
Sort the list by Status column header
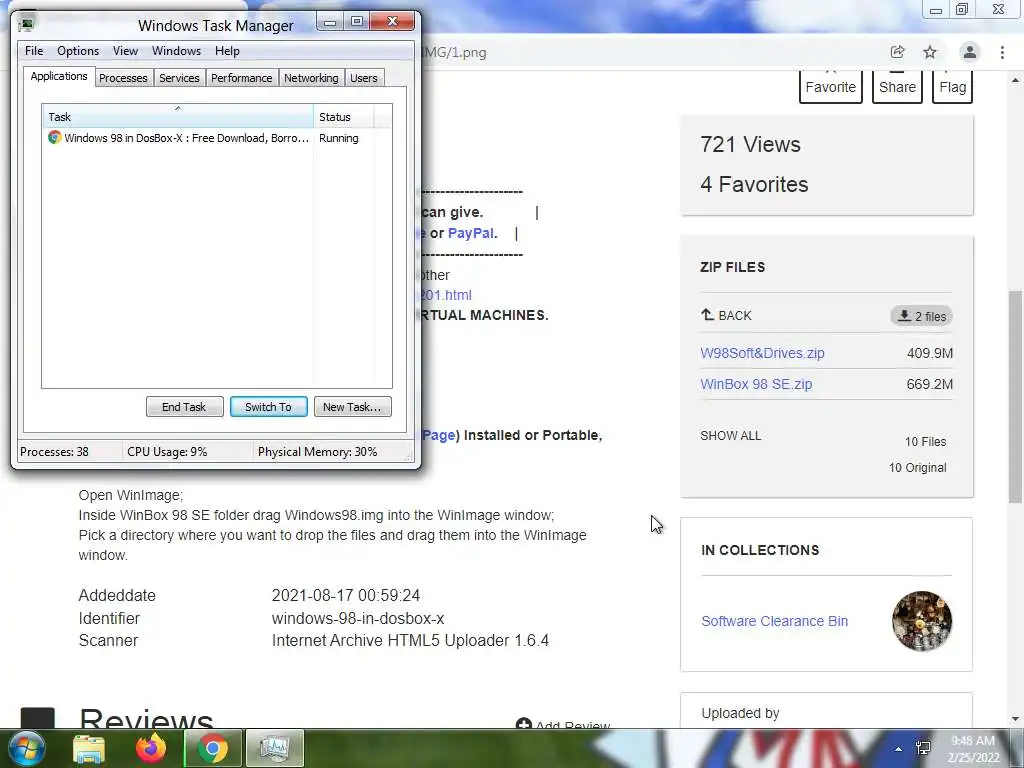click(343, 117)
